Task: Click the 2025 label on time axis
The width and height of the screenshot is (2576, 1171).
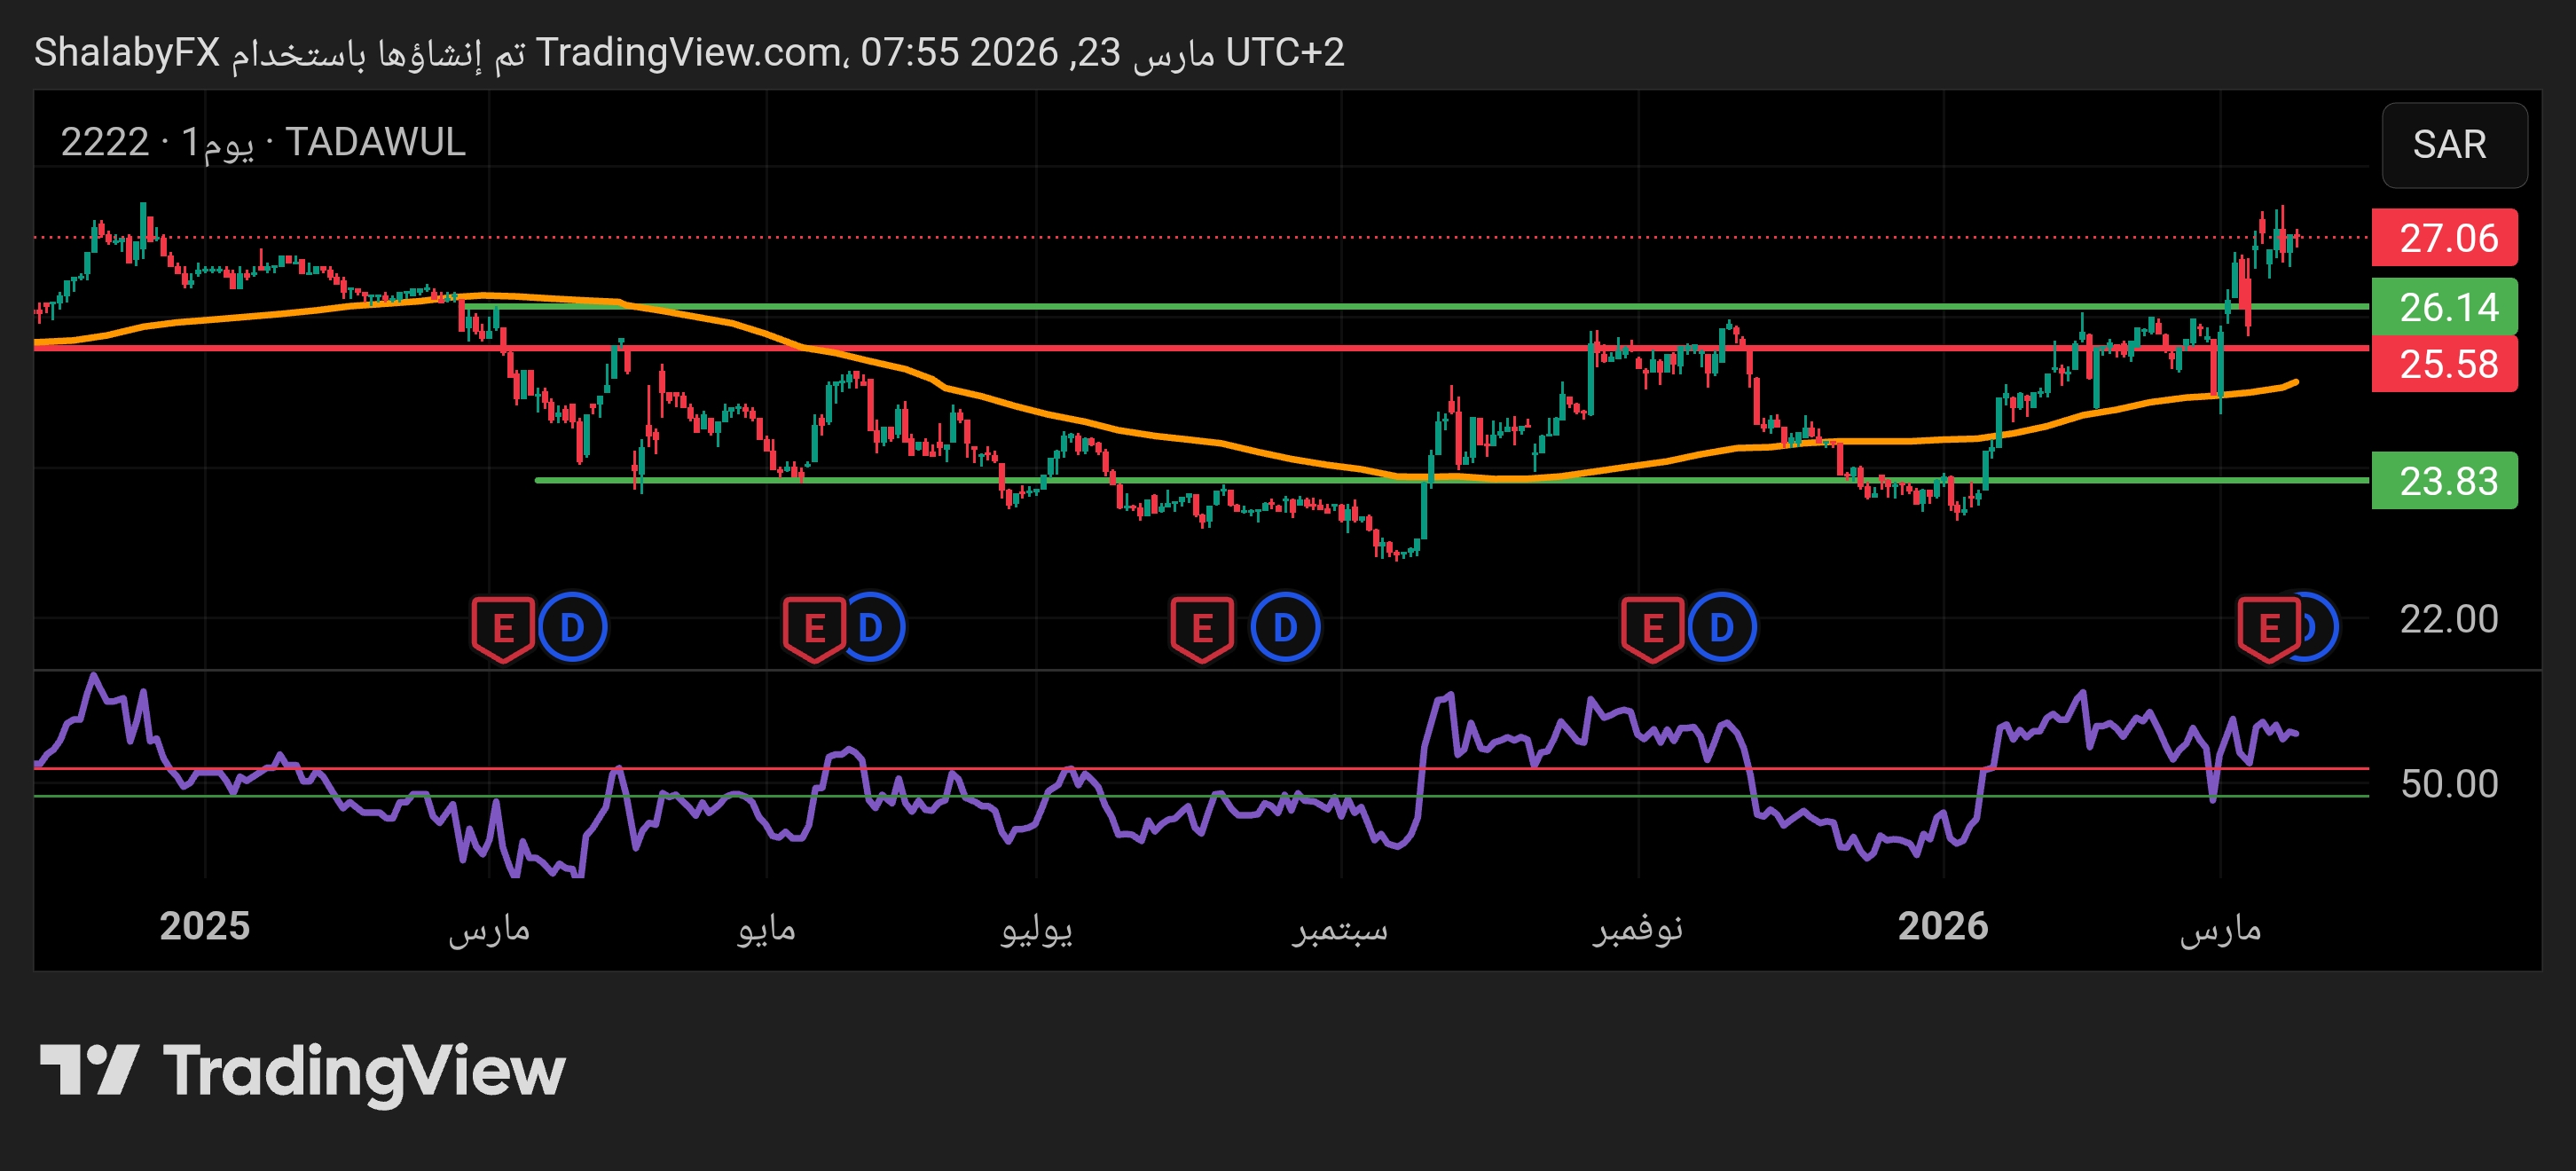Action: click(205, 926)
